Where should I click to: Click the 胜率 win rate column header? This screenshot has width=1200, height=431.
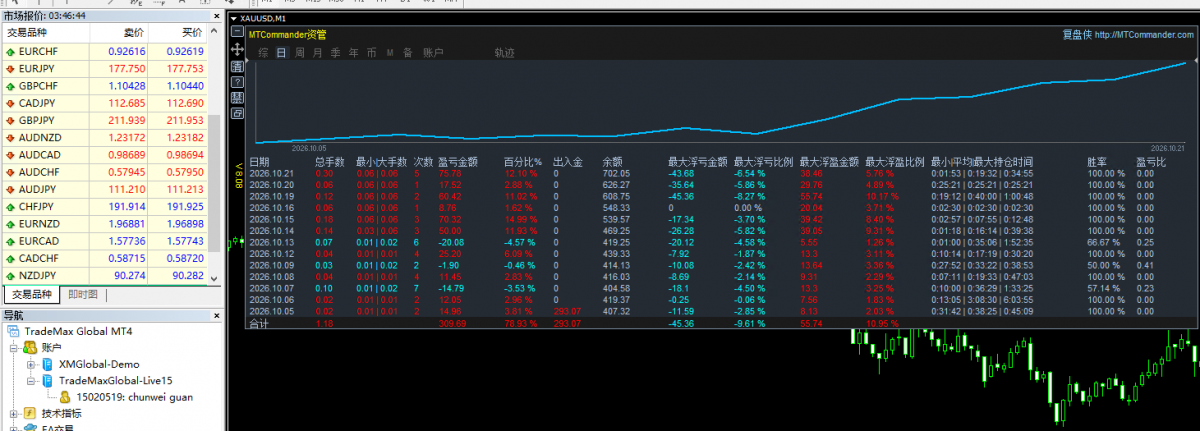pos(1097,162)
